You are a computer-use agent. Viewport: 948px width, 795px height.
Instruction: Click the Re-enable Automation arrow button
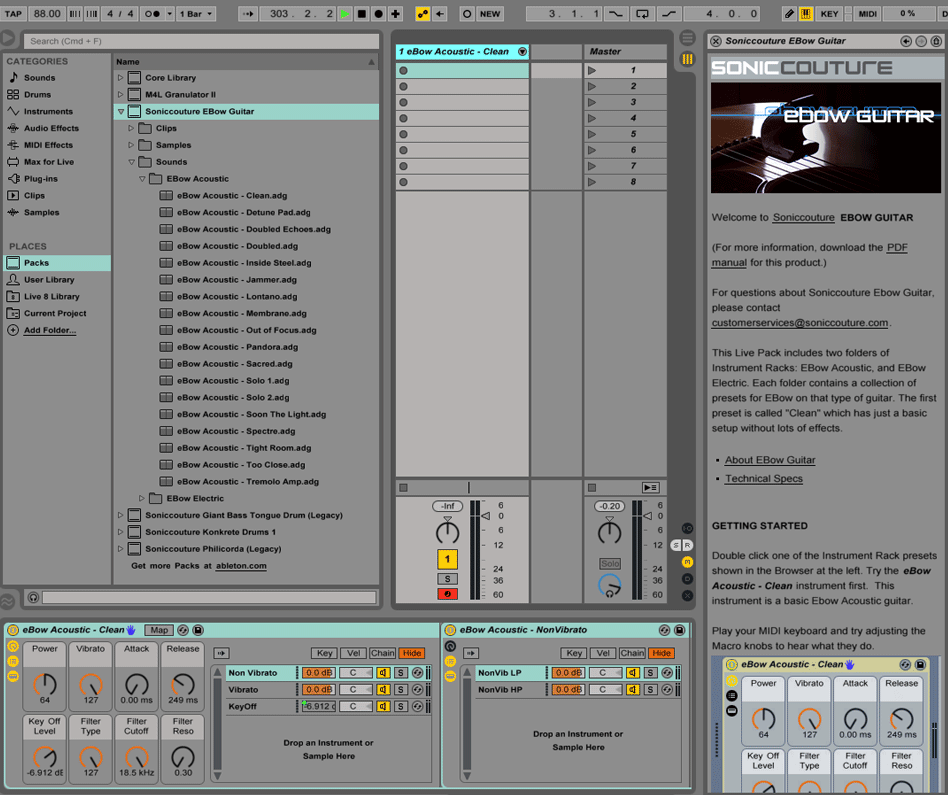(x=440, y=14)
